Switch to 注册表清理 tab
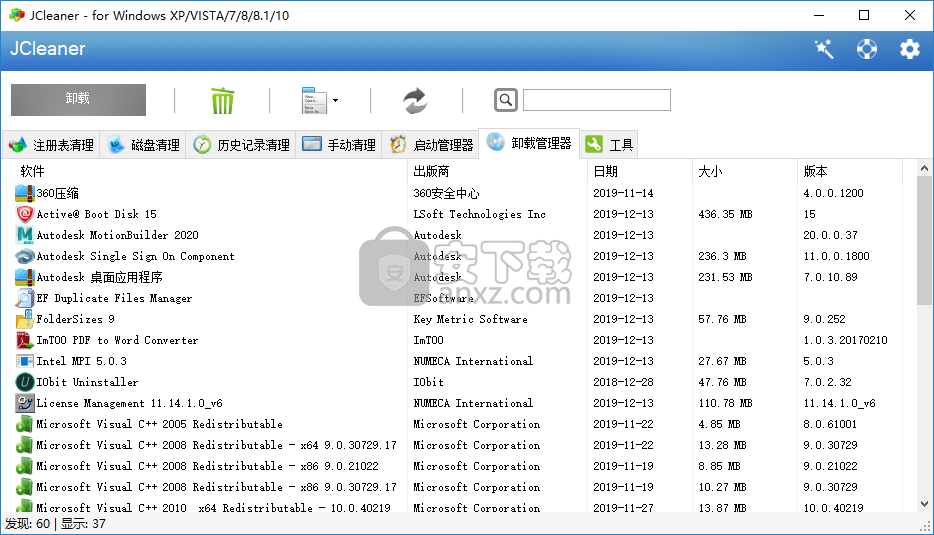Image resolution: width=934 pixels, height=535 pixels. pyautogui.click(x=51, y=145)
